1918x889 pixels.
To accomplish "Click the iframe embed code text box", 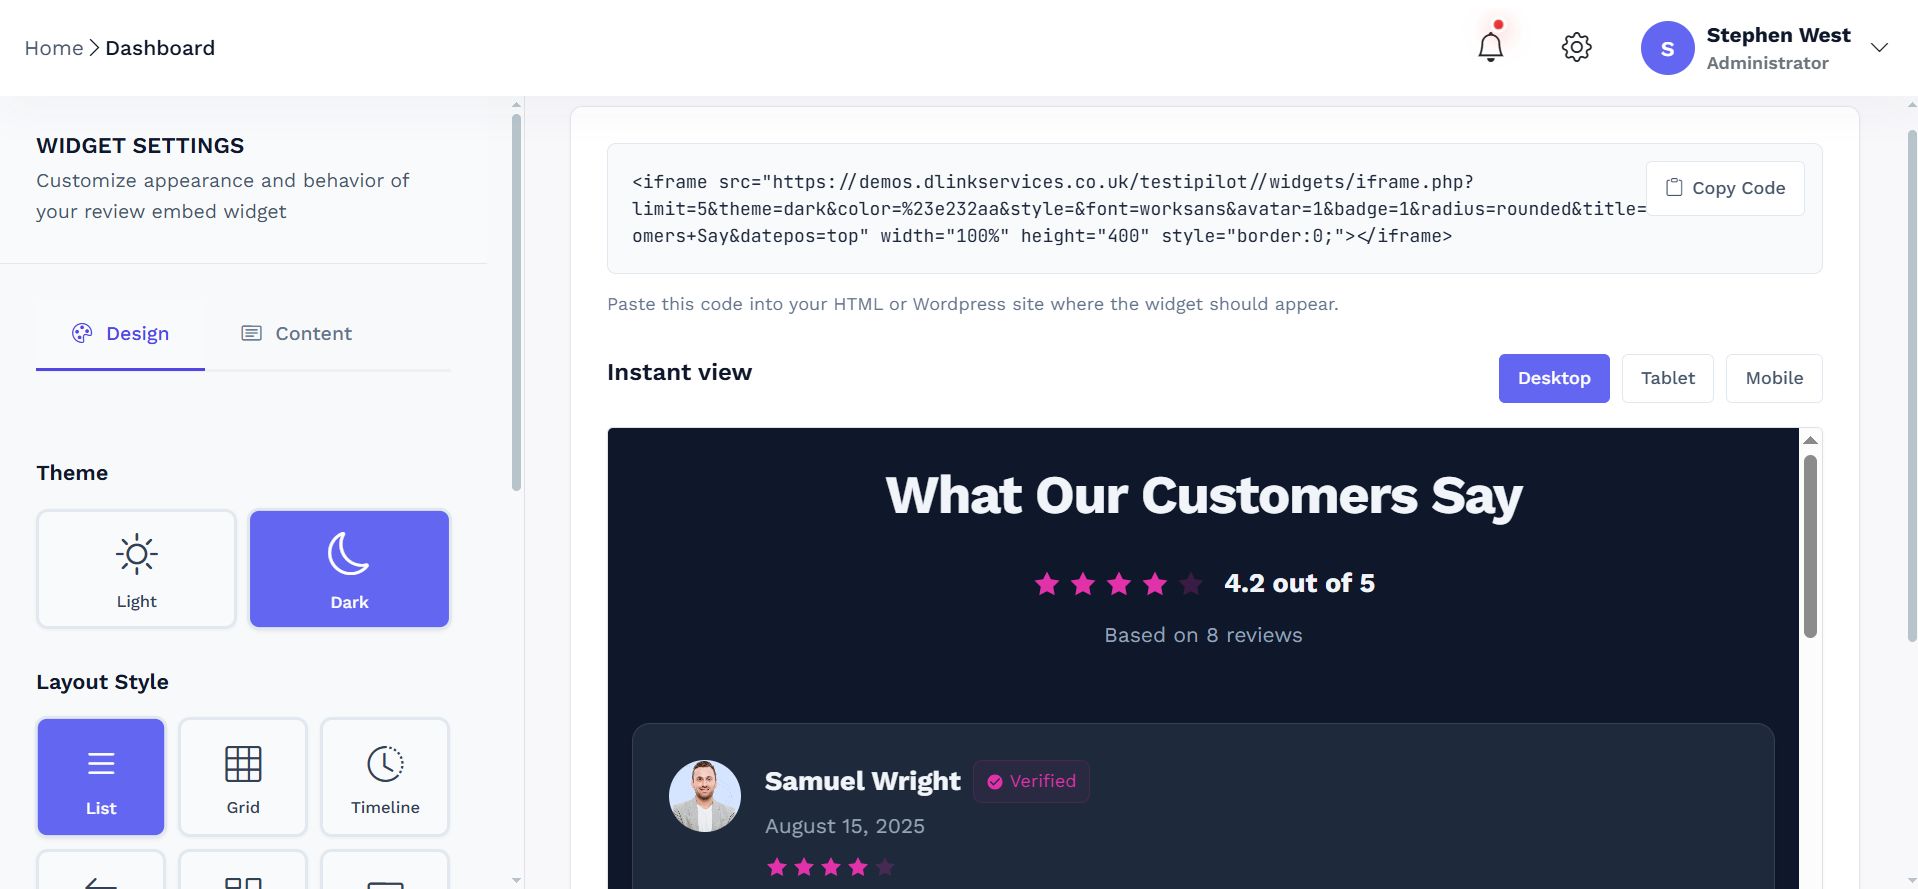I will 1100,209.
